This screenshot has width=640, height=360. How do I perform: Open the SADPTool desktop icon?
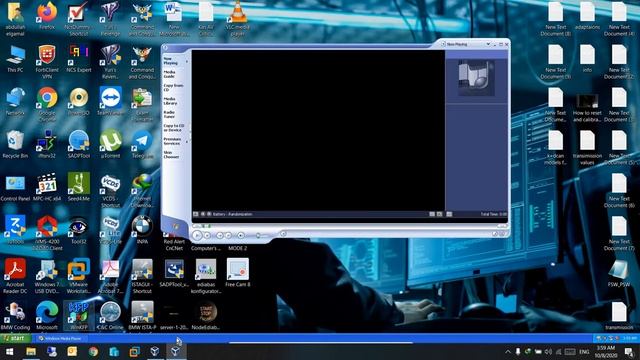78,144
